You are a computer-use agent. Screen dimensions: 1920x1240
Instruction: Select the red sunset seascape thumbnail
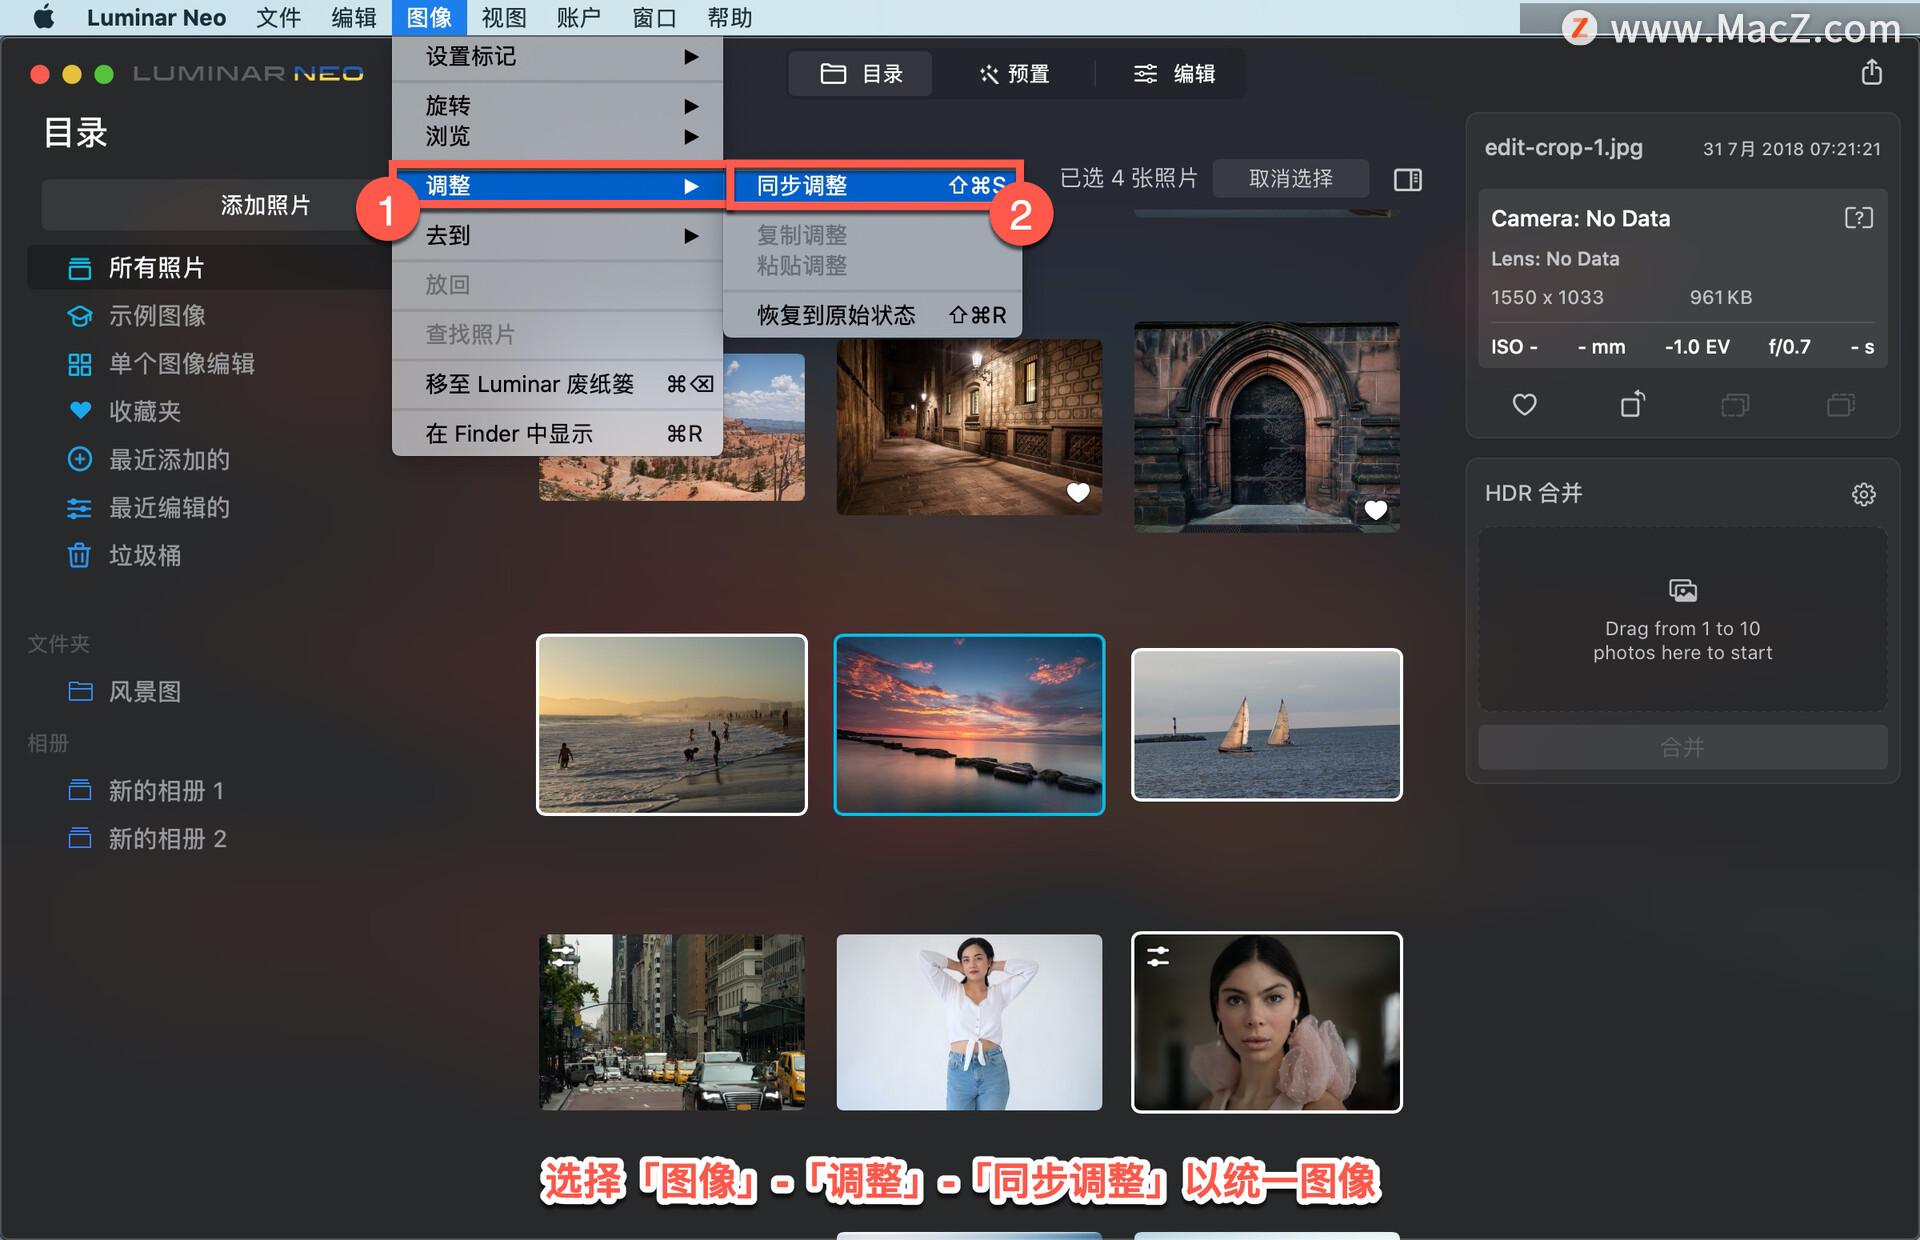969,725
